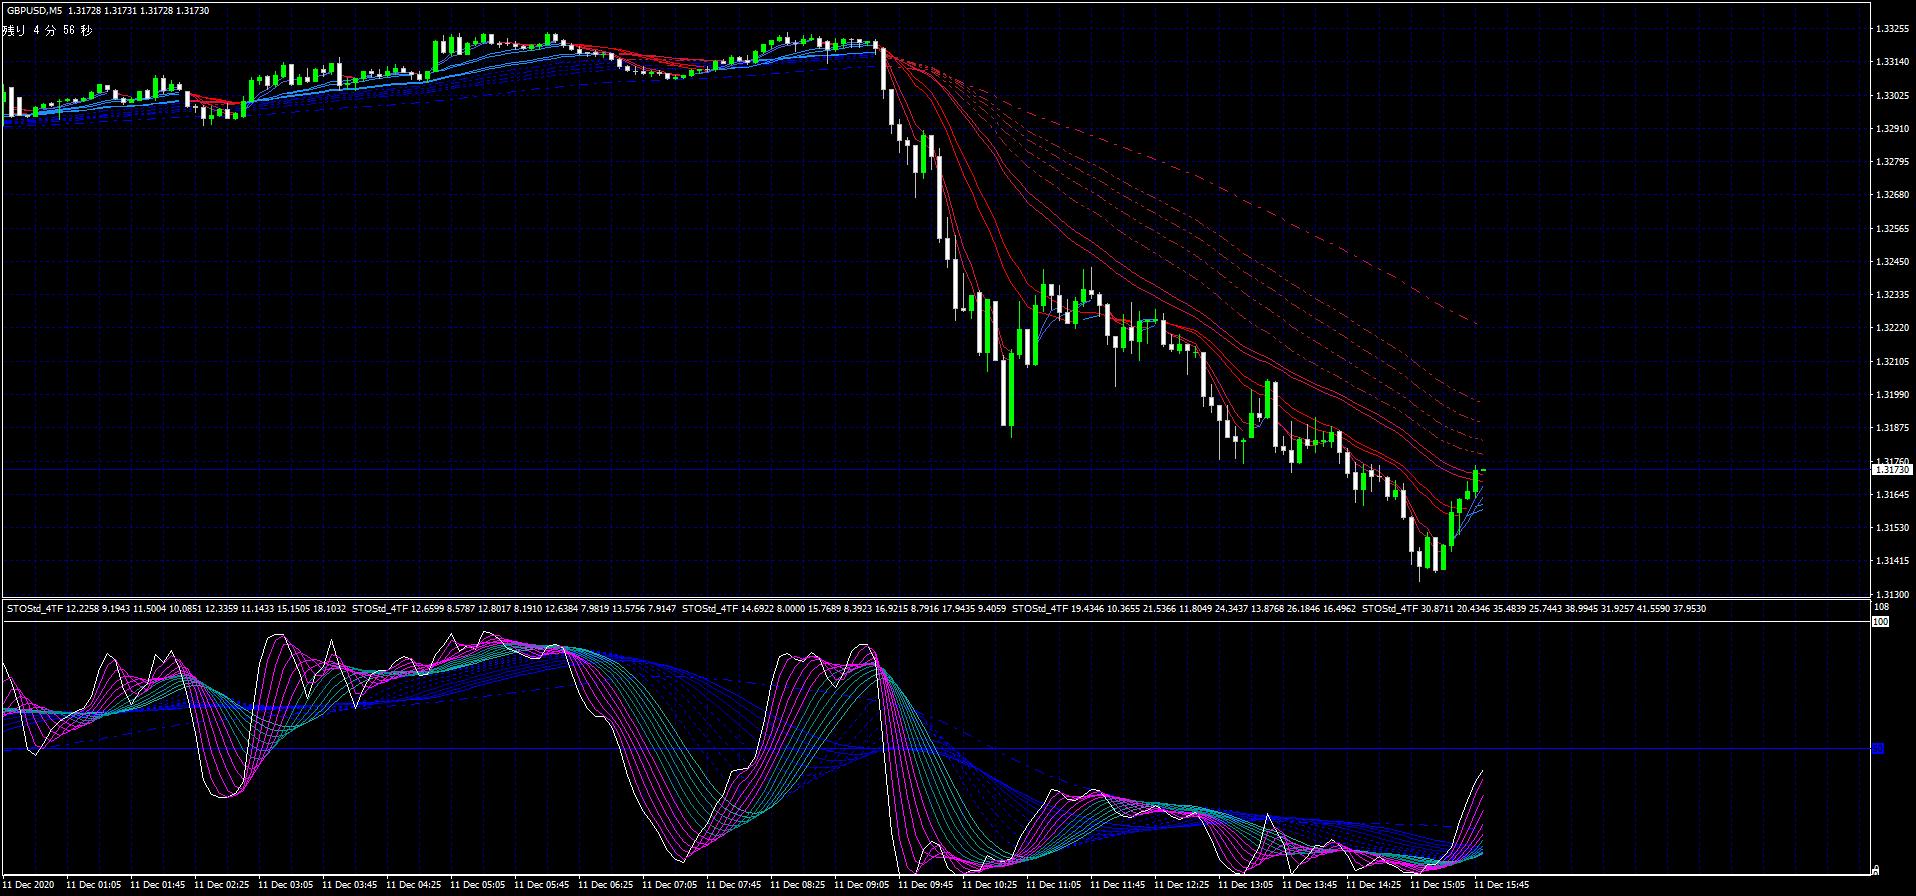Click the 1.31530 price scale label
1916x896 pixels.
pyautogui.click(x=1891, y=528)
